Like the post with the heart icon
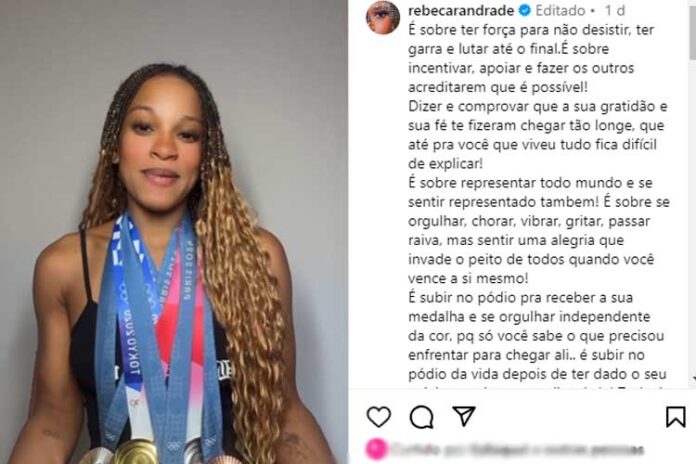696x464 pixels. (x=379, y=417)
